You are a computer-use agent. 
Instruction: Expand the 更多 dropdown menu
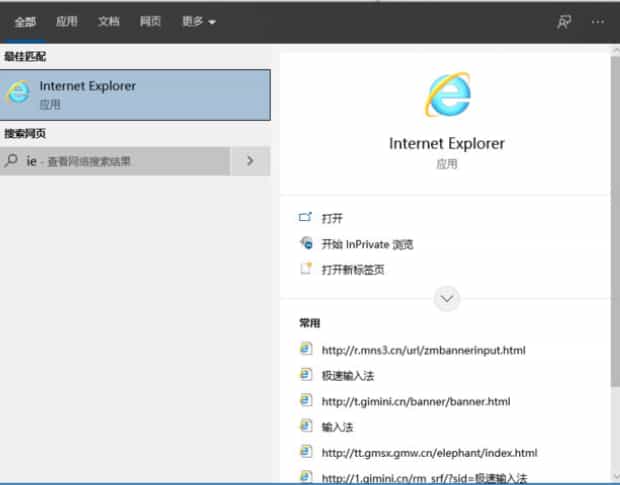point(198,21)
